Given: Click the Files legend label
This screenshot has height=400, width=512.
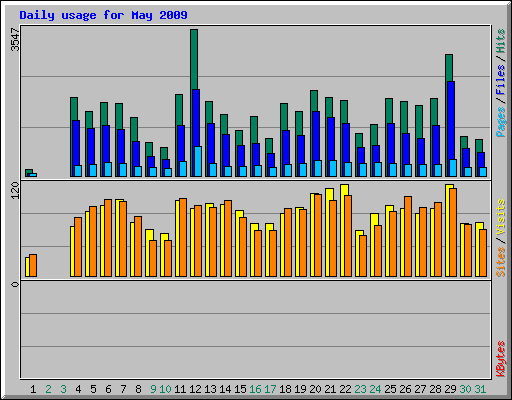Looking at the screenshot, I should (501, 80).
